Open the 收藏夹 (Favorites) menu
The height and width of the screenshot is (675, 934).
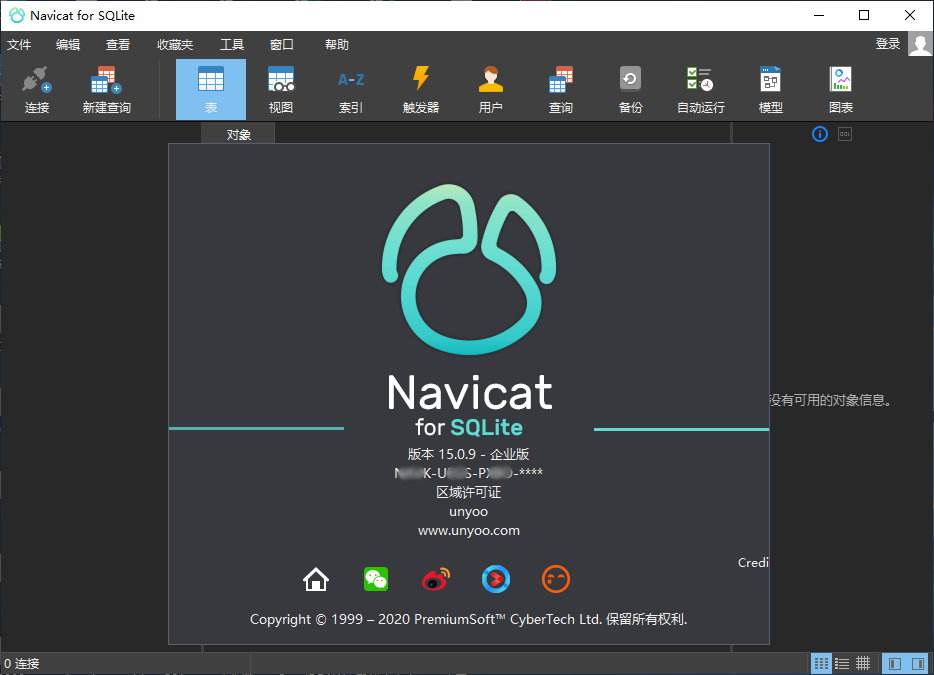tap(175, 45)
